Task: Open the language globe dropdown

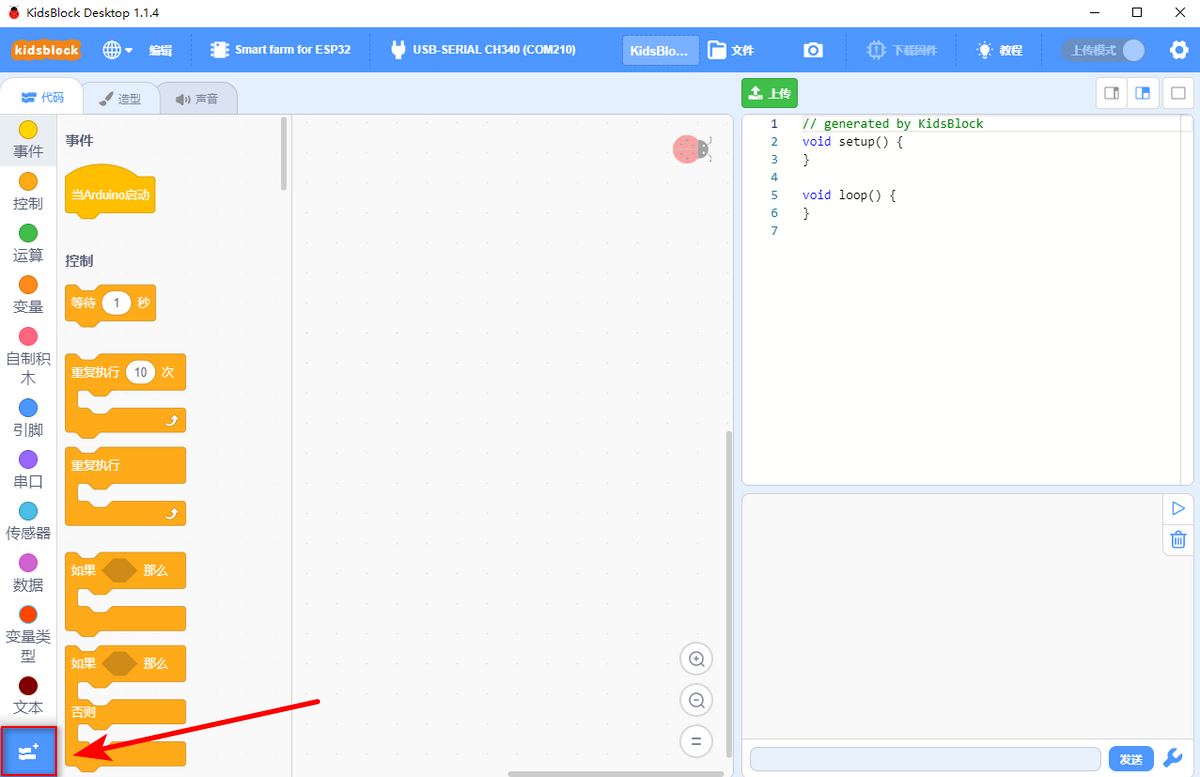Action: [x=117, y=50]
